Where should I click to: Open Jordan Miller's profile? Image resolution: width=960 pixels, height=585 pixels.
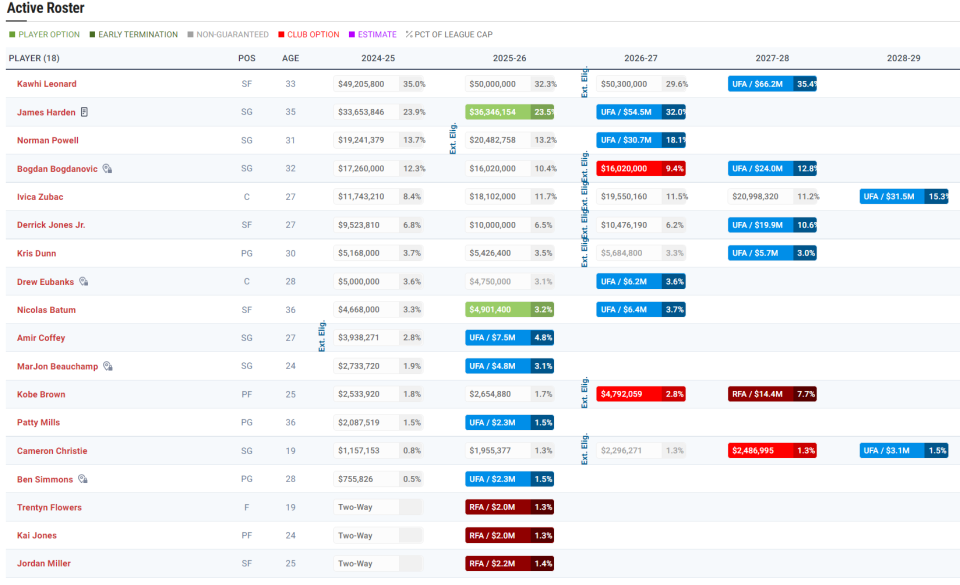click(x=43, y=564)
